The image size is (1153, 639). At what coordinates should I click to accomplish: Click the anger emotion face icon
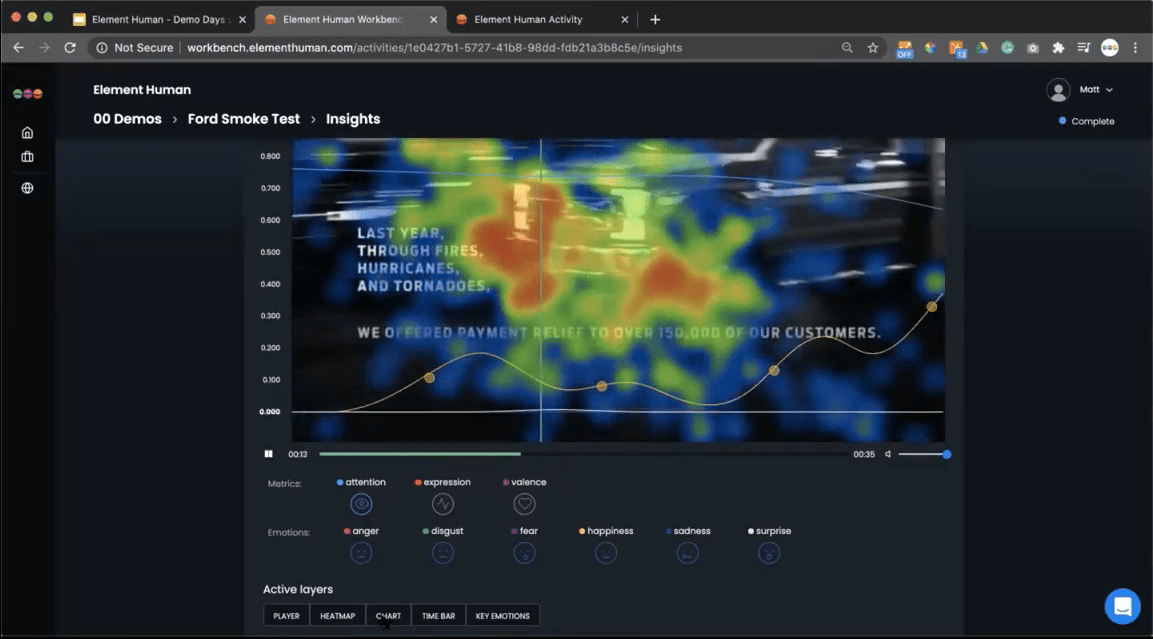tap(361, 552)
